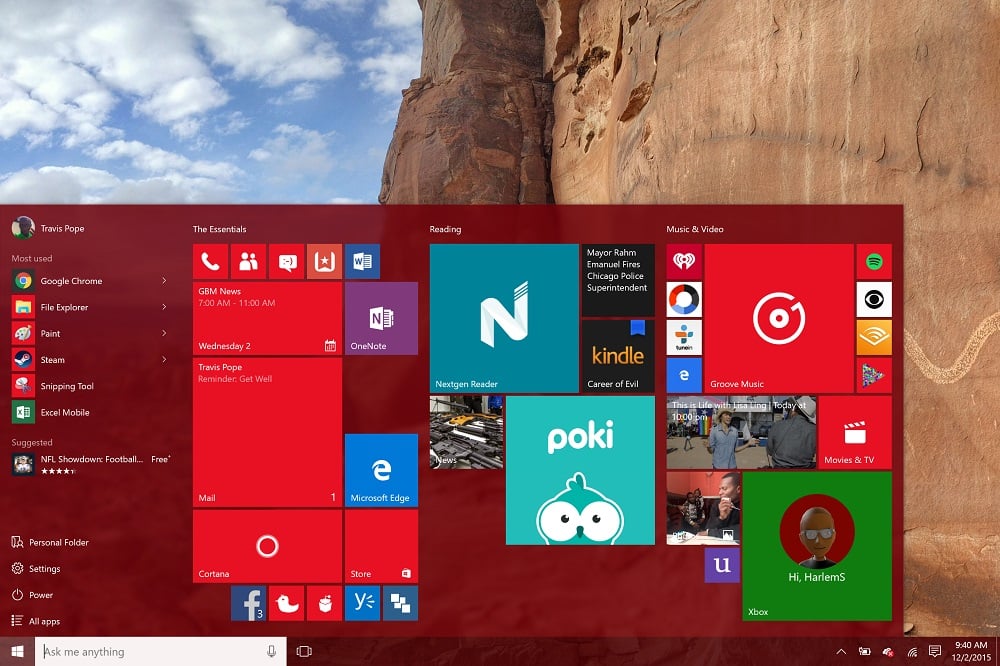Launch the Groove Music tile

pos(779,318)
